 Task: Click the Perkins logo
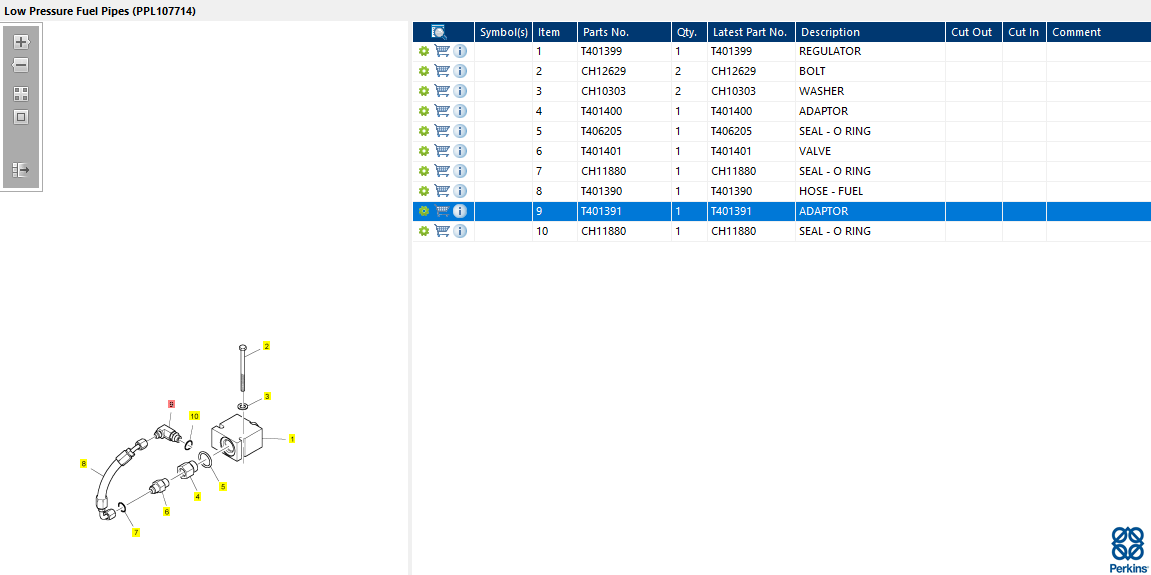tap(1127, 549)
